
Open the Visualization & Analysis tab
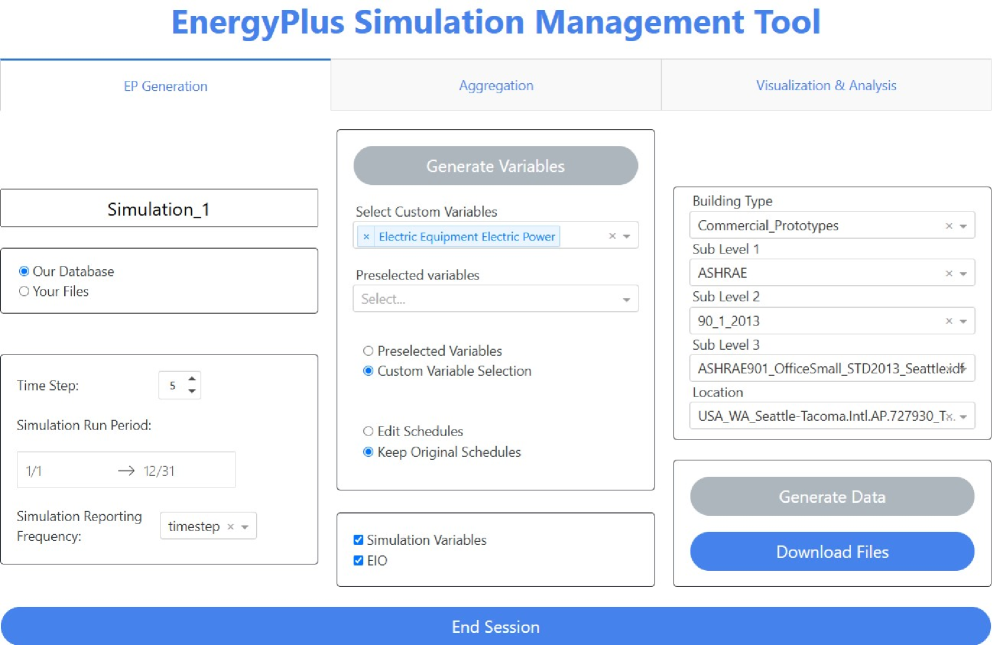[826, 85]
